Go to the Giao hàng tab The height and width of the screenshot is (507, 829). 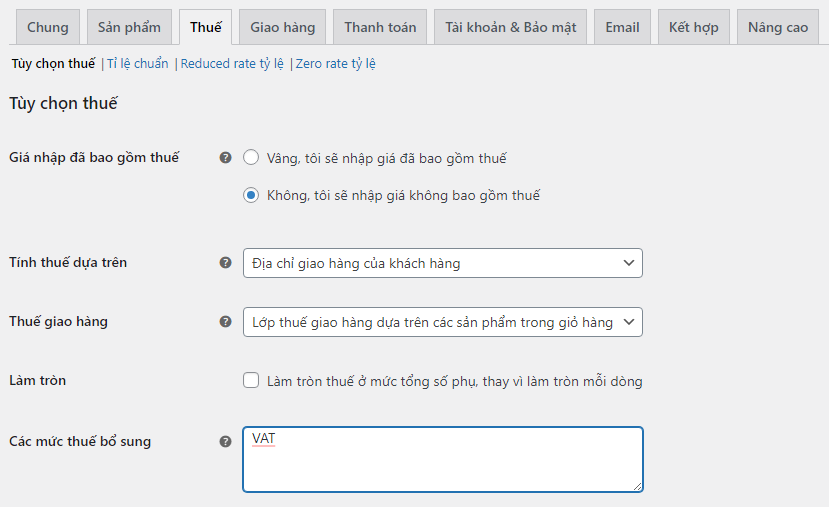pyautogui.click(x=282, y=27)
